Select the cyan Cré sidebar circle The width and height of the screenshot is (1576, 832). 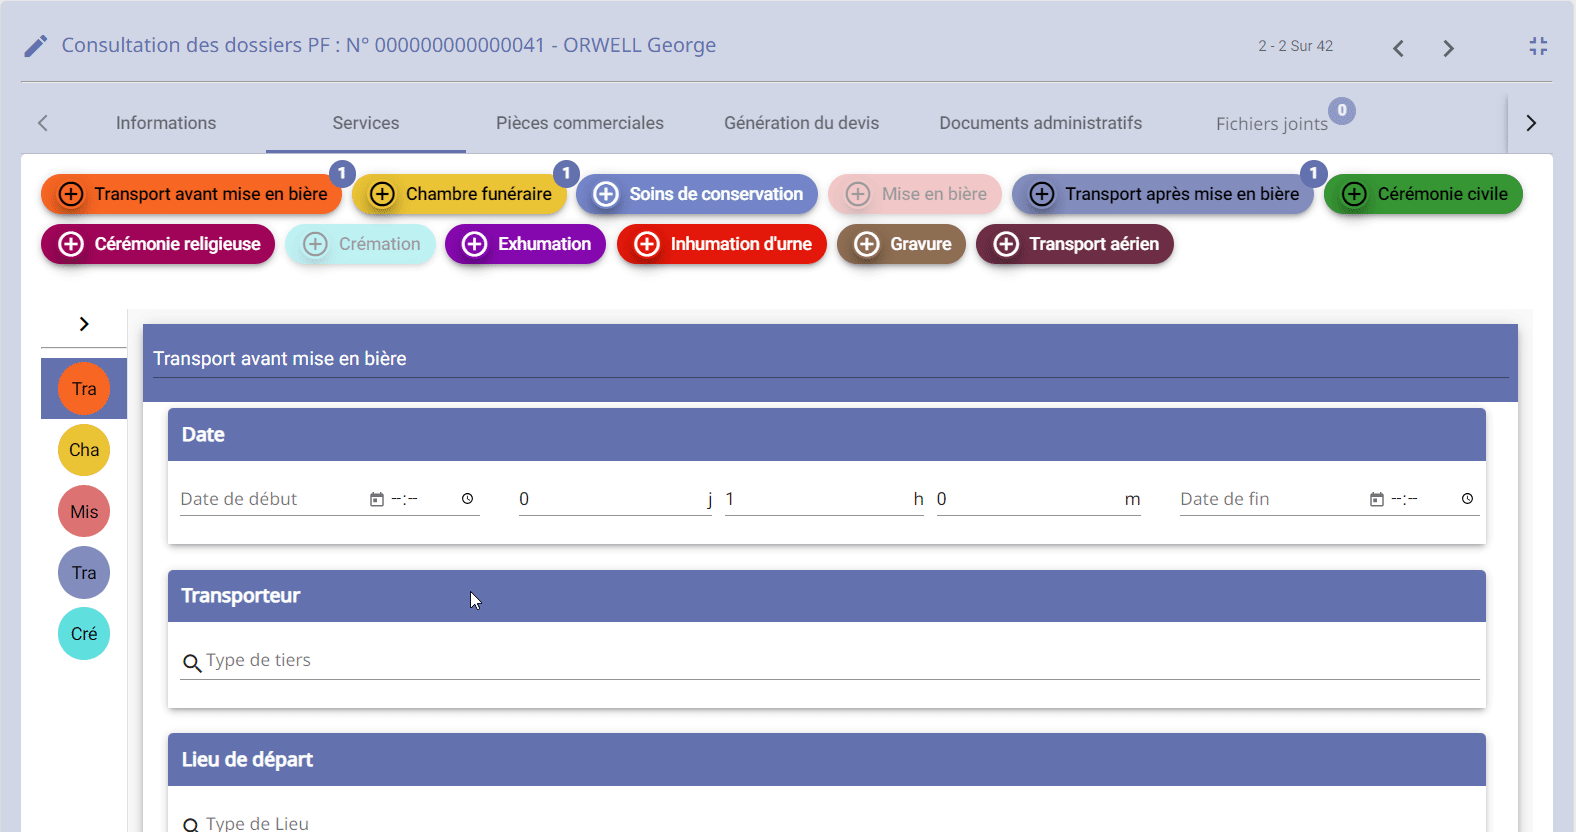(84, 633)
